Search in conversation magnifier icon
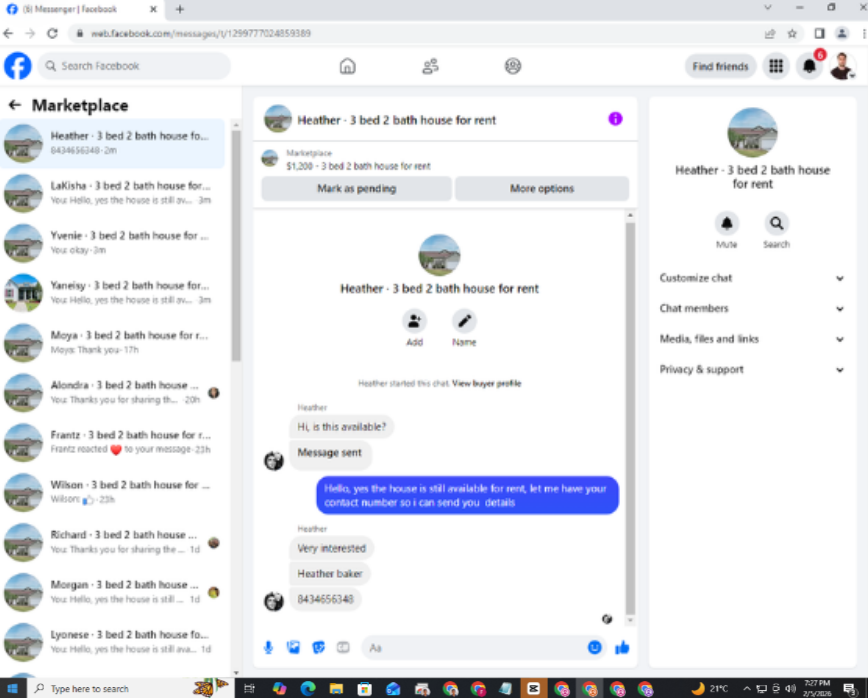Viewport: 868px width, 698px height. click(x=776, y=223)
